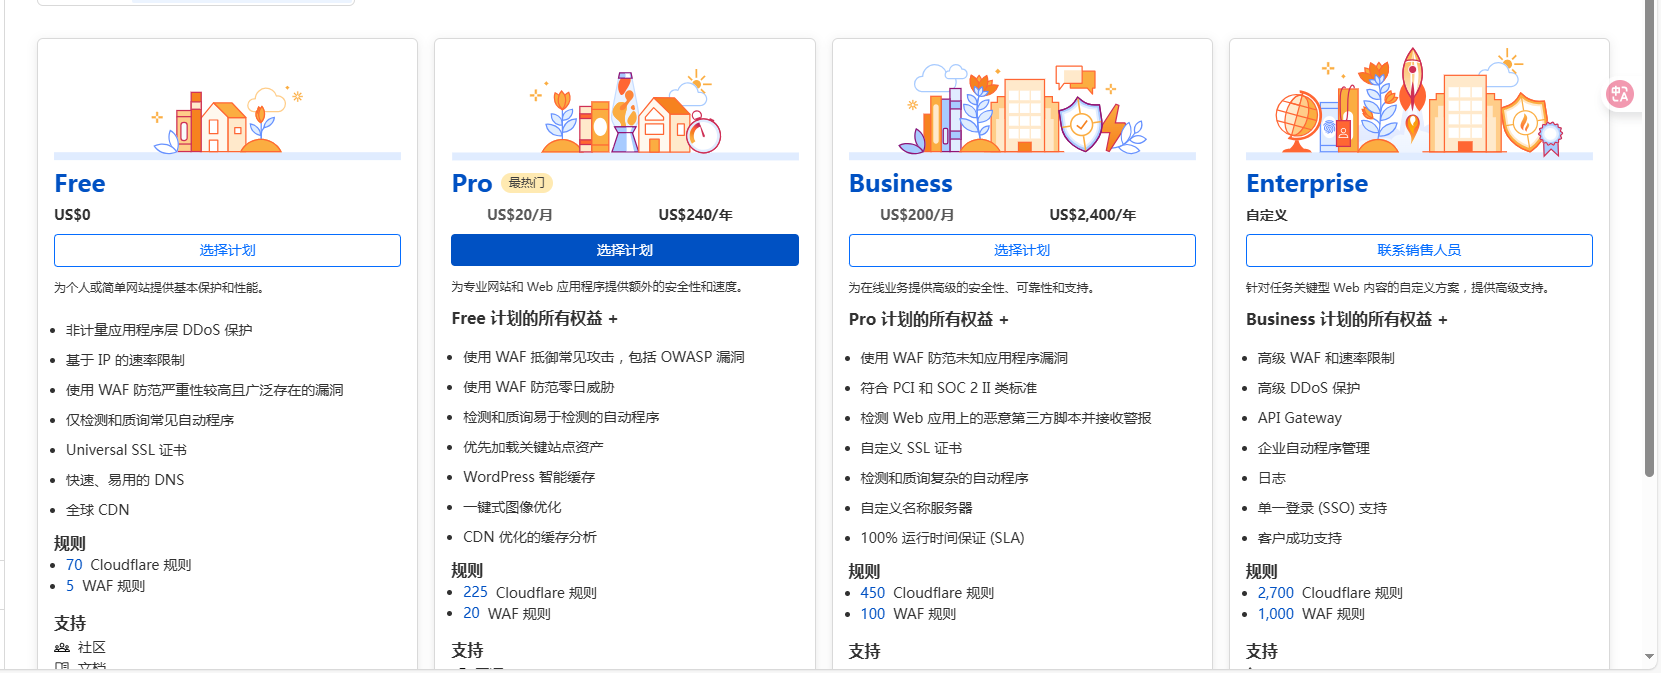Click 'Pro 计划的所有权益 +' heading

click(x=929, y=320)
